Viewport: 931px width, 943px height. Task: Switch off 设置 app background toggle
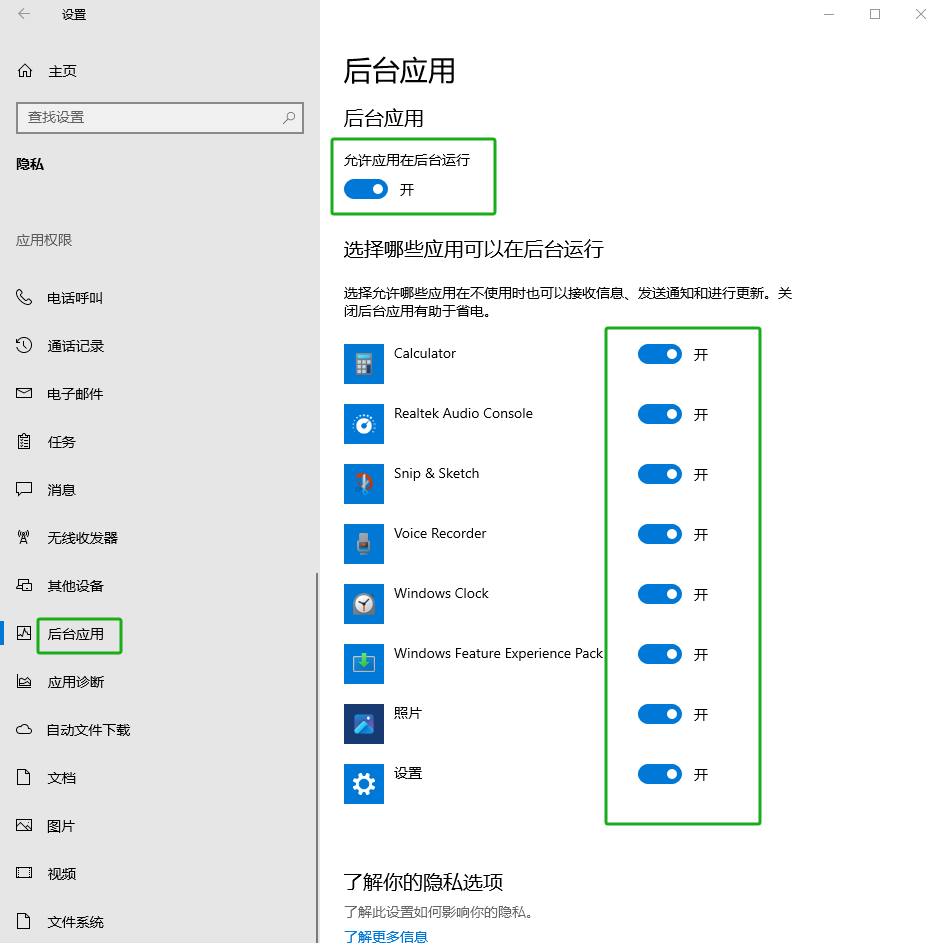point(660,774)
